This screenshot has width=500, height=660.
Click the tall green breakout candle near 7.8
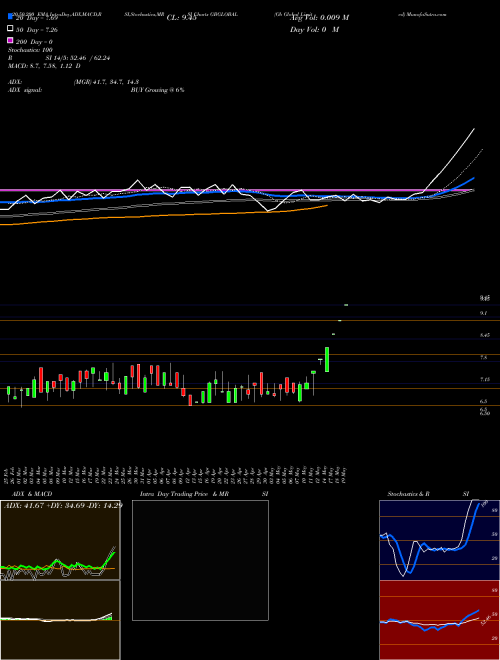(x=327, y=359)
